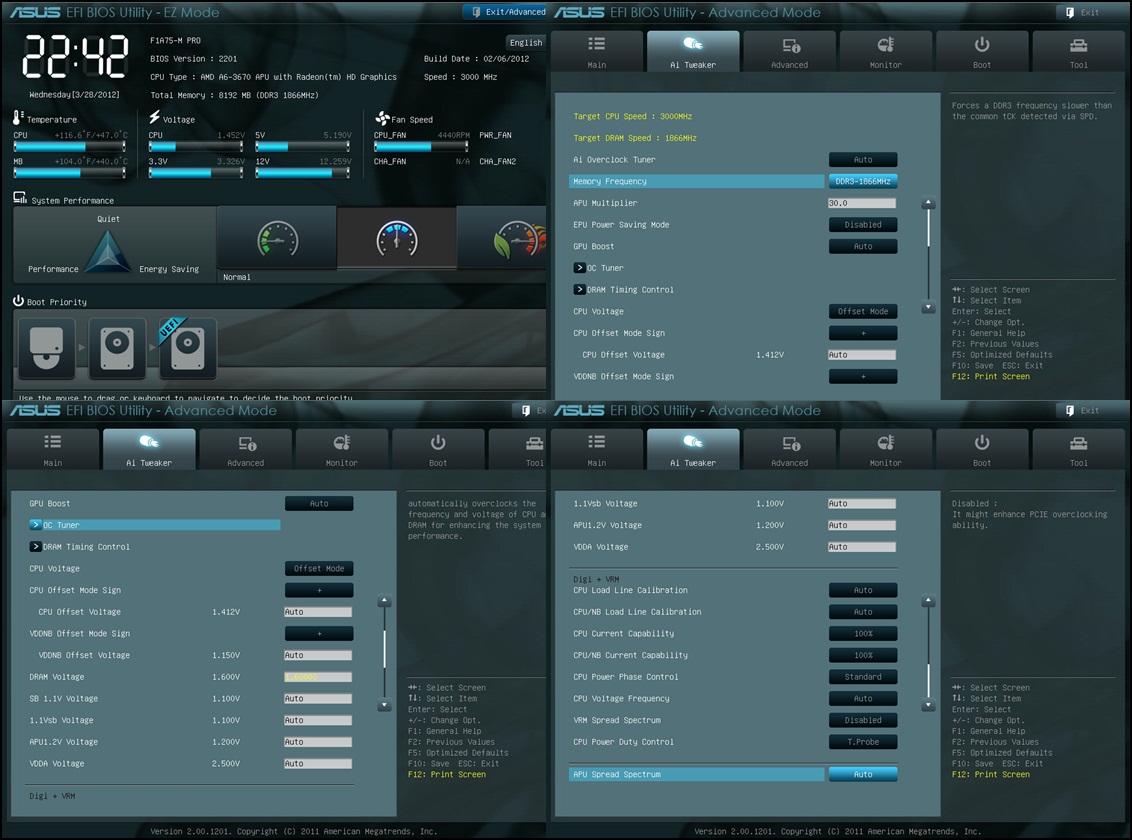Click scrollbar down arrow in OC Tuner highlighted panel
The height and width of the screenshot is (840, 1132).
click(x=384, y=705)
